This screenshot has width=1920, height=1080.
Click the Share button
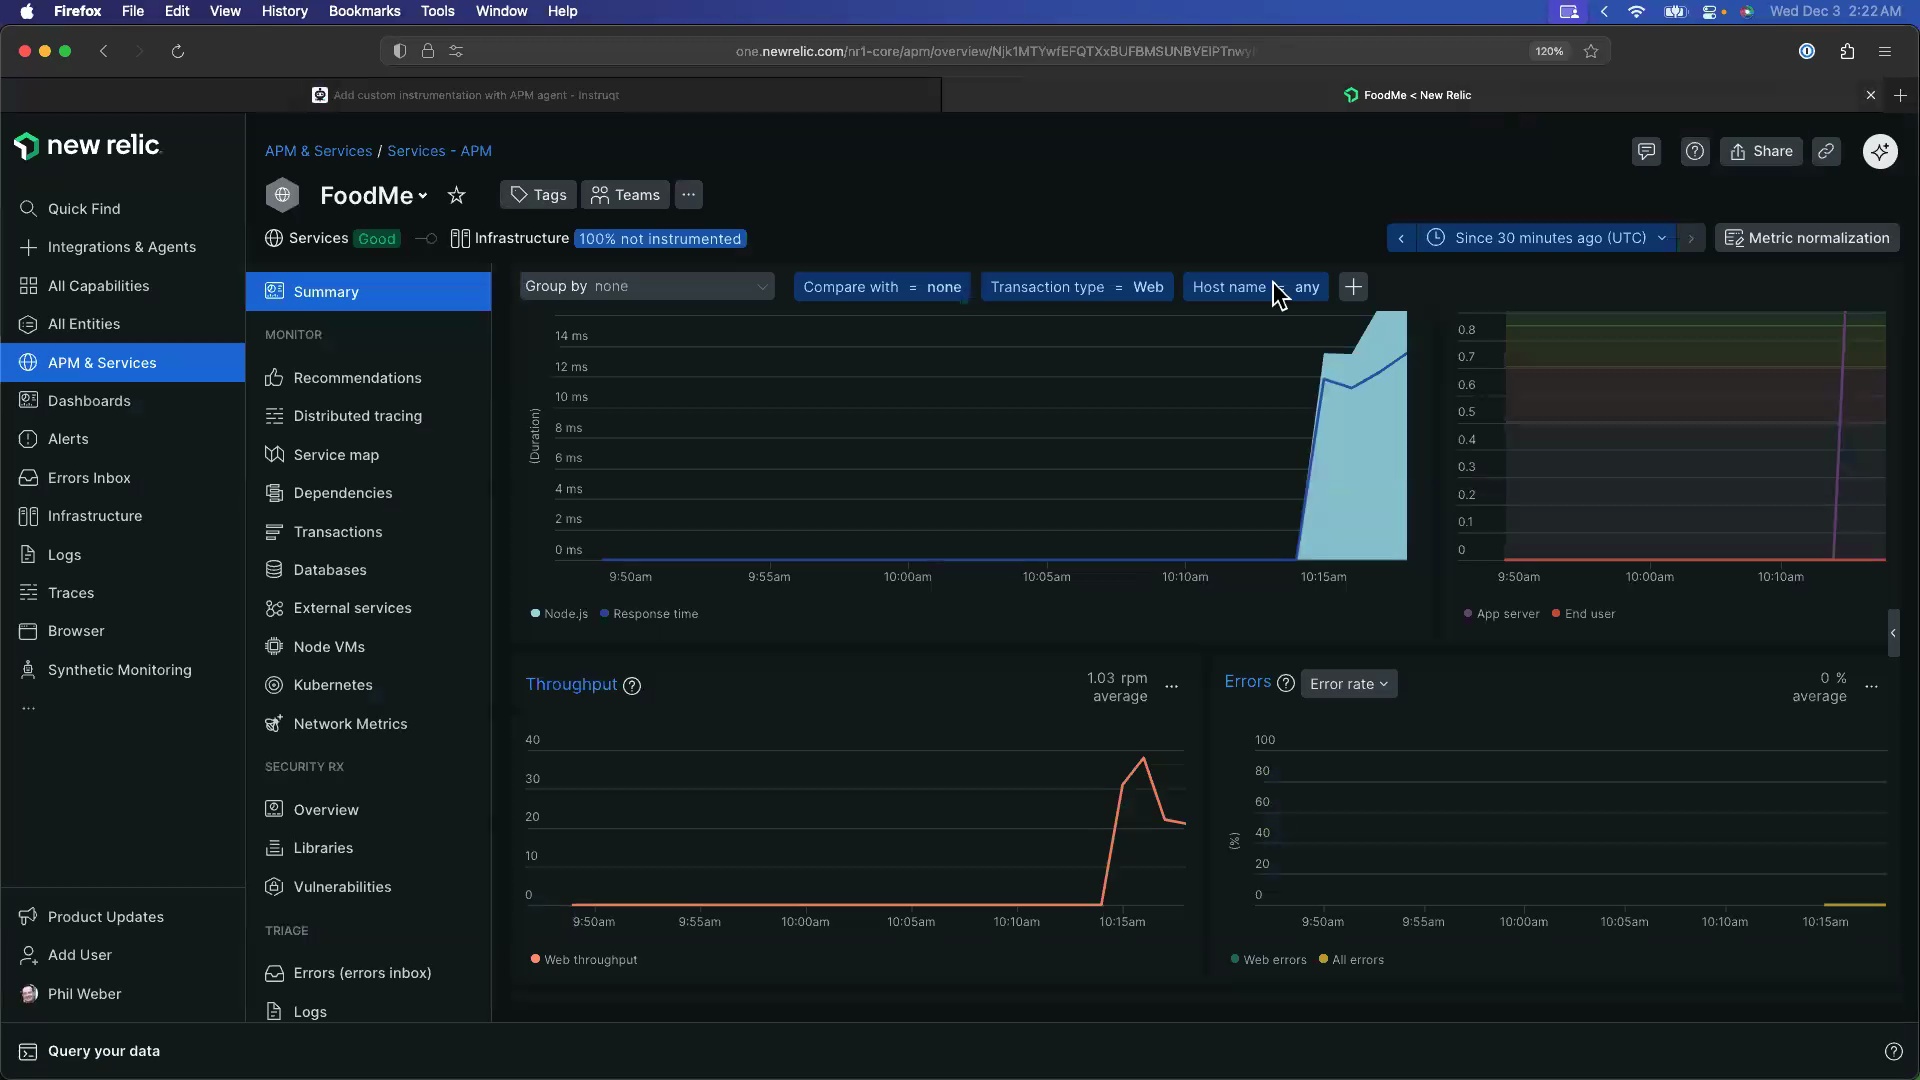coord(1761,152)
